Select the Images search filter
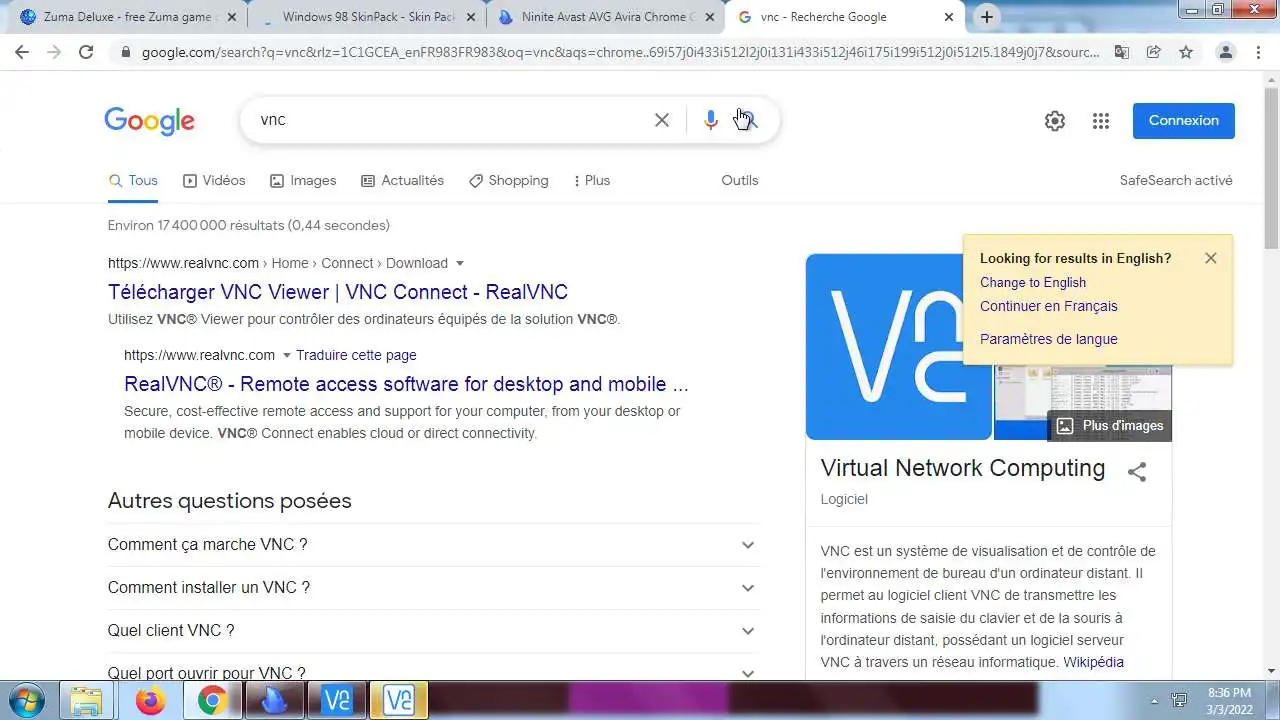This screenshot has width=1280, height=720. (x=303, y=180)
